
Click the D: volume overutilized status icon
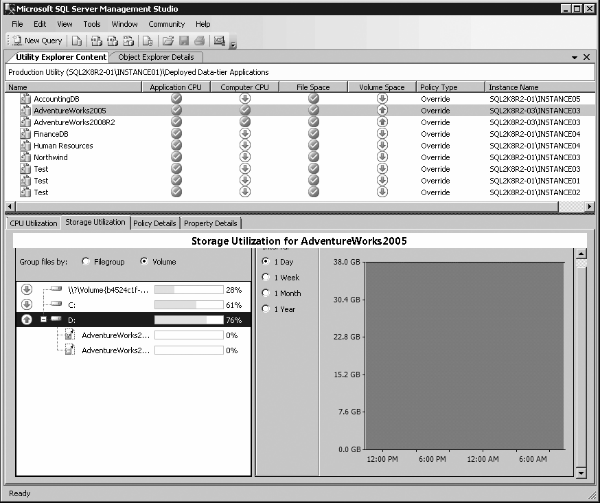(26, 319)
